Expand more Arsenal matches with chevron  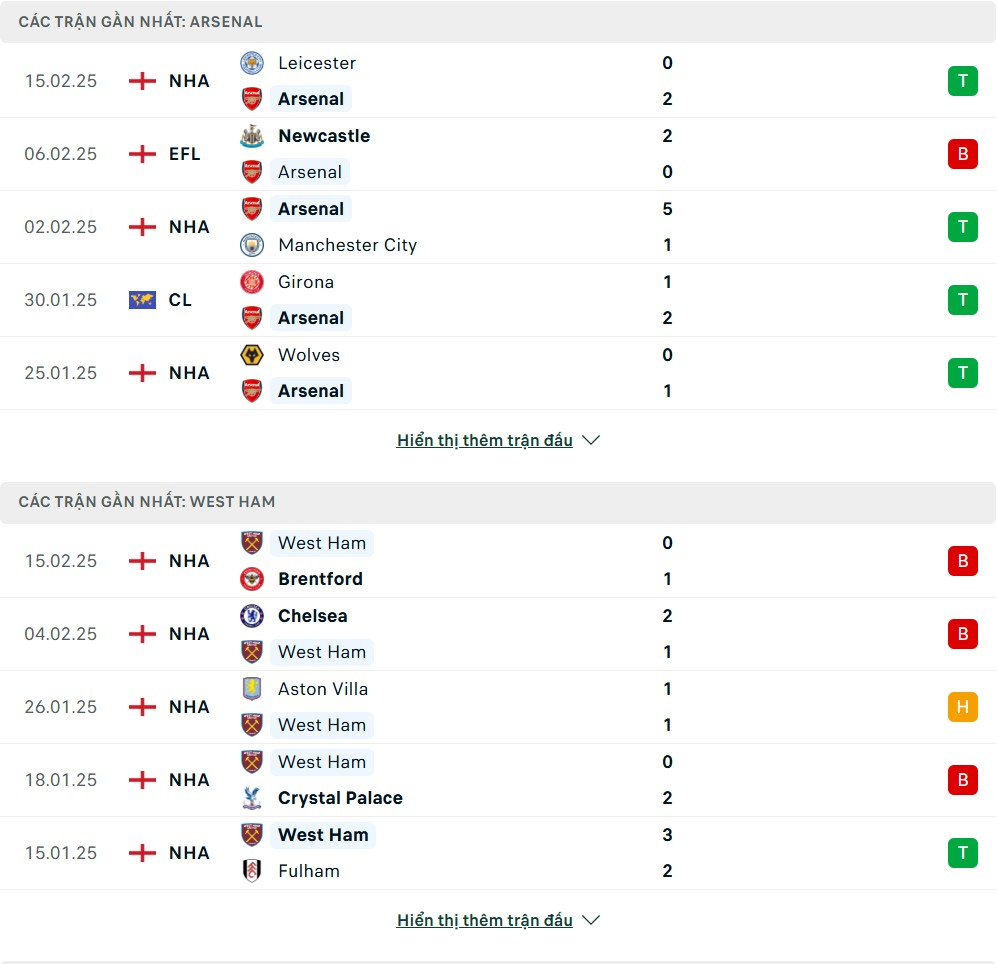(x=591, y=440)
